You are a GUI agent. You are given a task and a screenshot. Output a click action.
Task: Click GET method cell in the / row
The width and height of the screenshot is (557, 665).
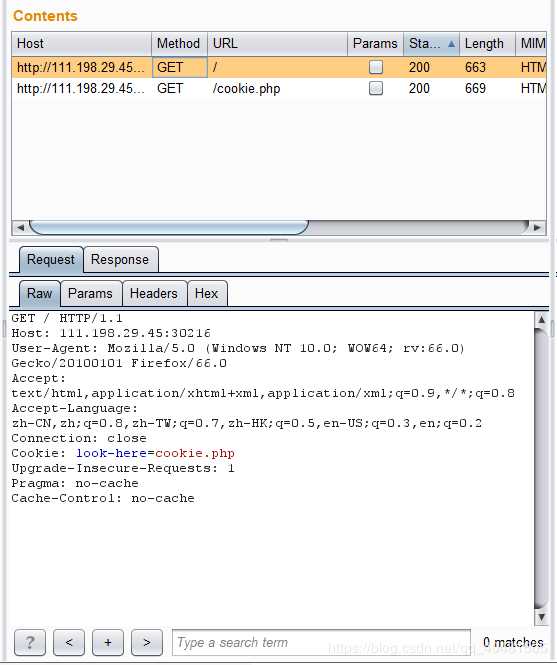point(179,67)
